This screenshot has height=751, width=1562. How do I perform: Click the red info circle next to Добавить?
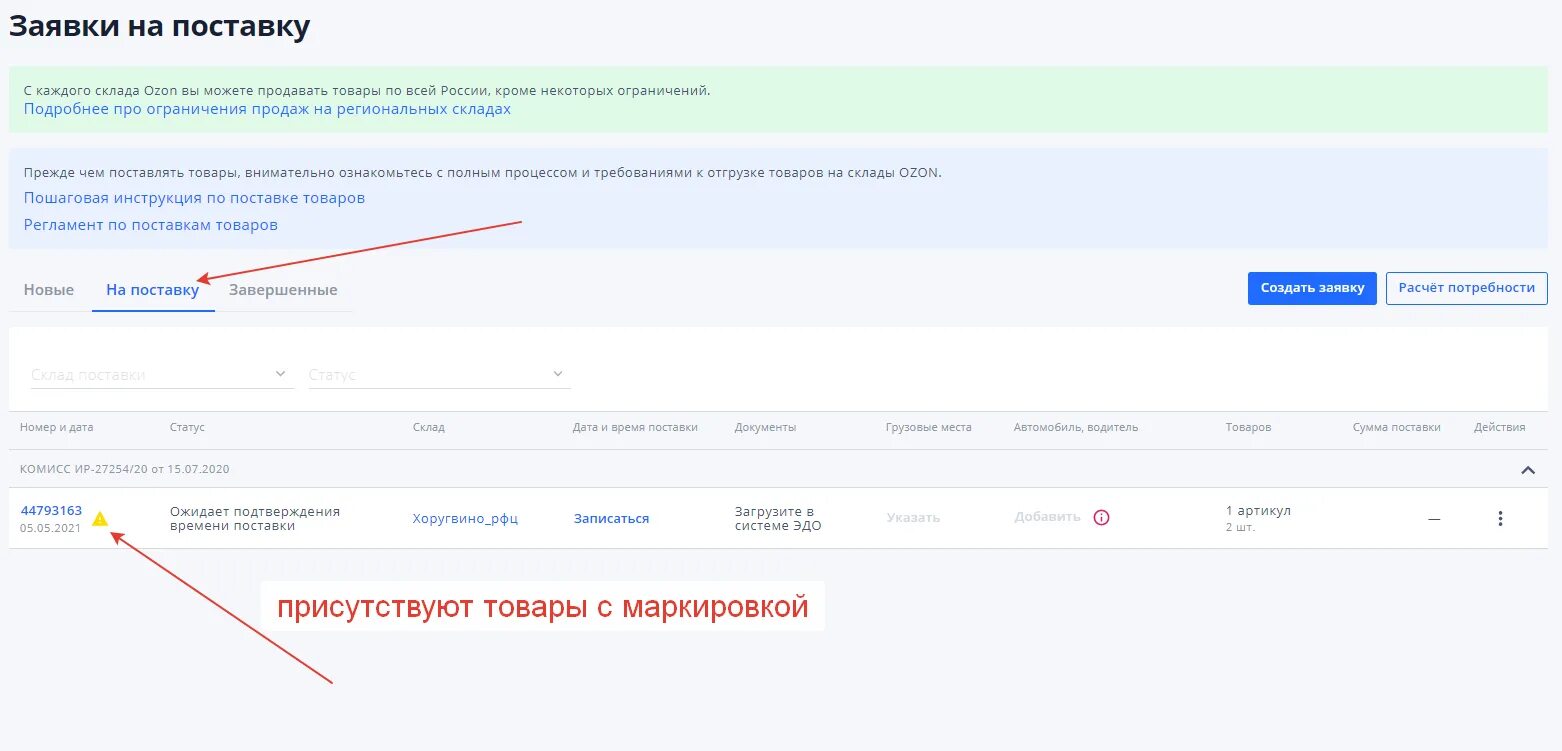pyautogui.click(x=1101, y=517)
